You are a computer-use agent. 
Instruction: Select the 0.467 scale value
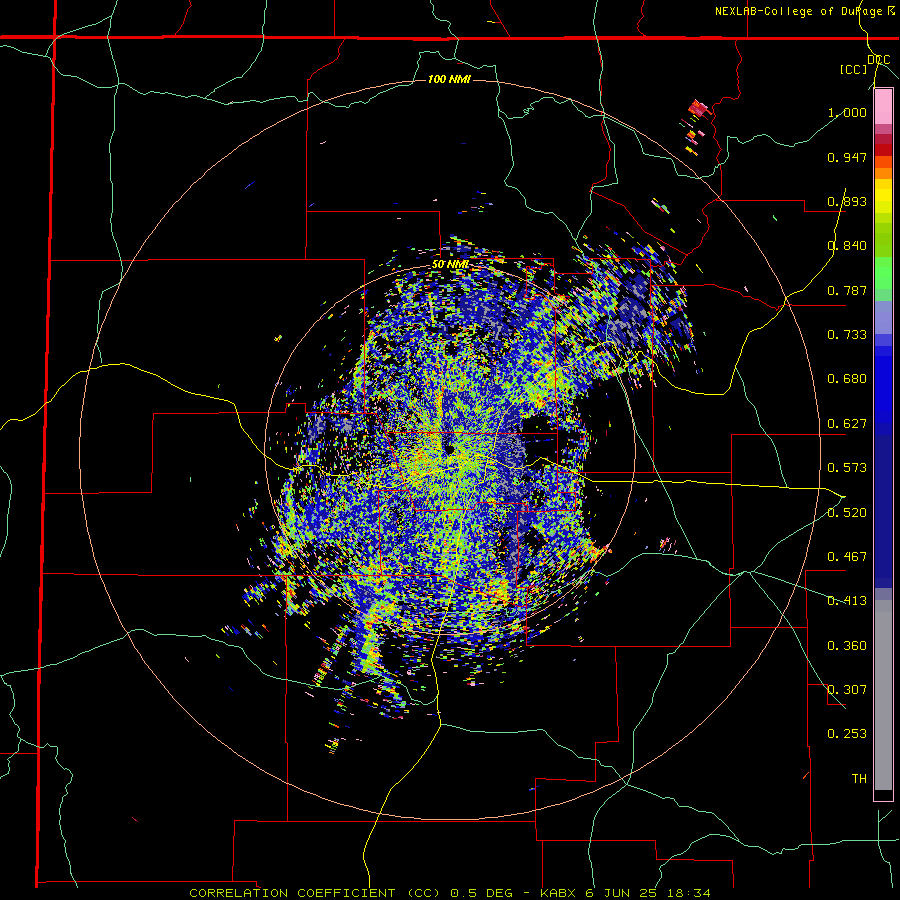[x=847, y=557]
